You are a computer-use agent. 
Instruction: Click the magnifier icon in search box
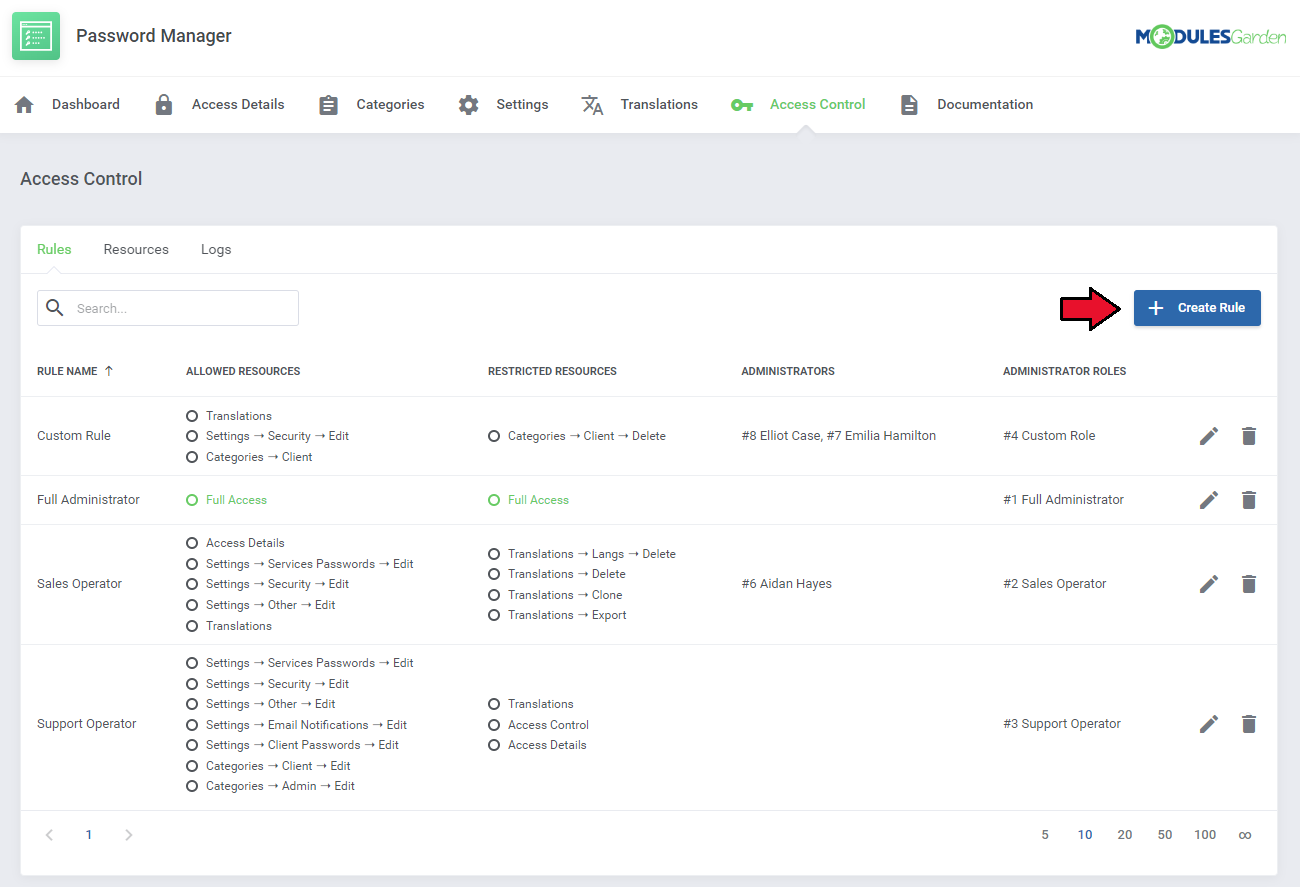[x=55, y=308]
